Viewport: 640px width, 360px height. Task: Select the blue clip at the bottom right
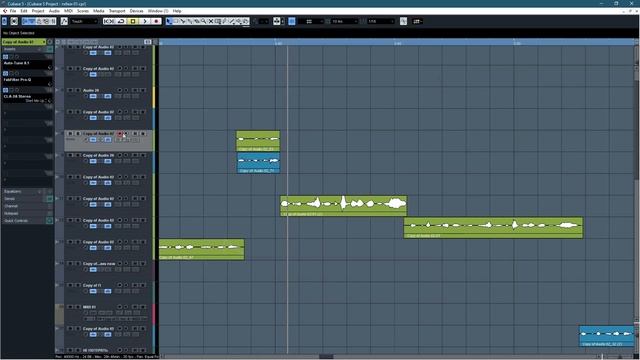[x=607, y=336]
